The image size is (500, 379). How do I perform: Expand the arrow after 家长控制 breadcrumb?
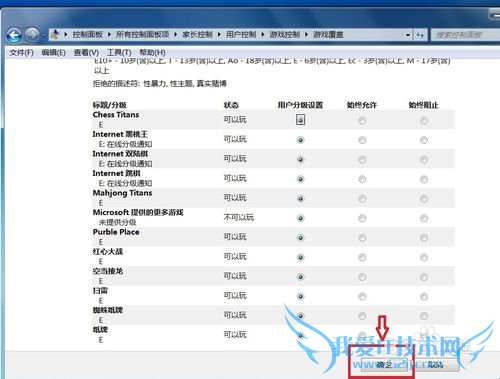(x=219, y=35)
